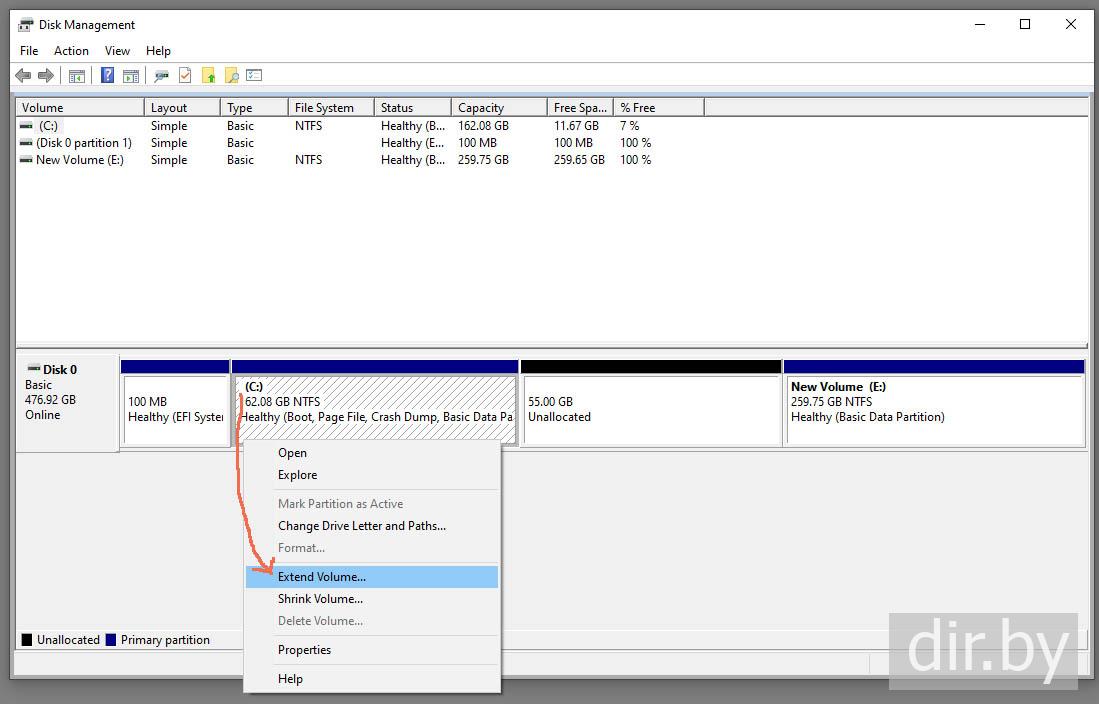This screenshot has height=704, width=1099.
Task: Select the 55.00 GB Unallocated partition block
Action: (x=651, y=409)
